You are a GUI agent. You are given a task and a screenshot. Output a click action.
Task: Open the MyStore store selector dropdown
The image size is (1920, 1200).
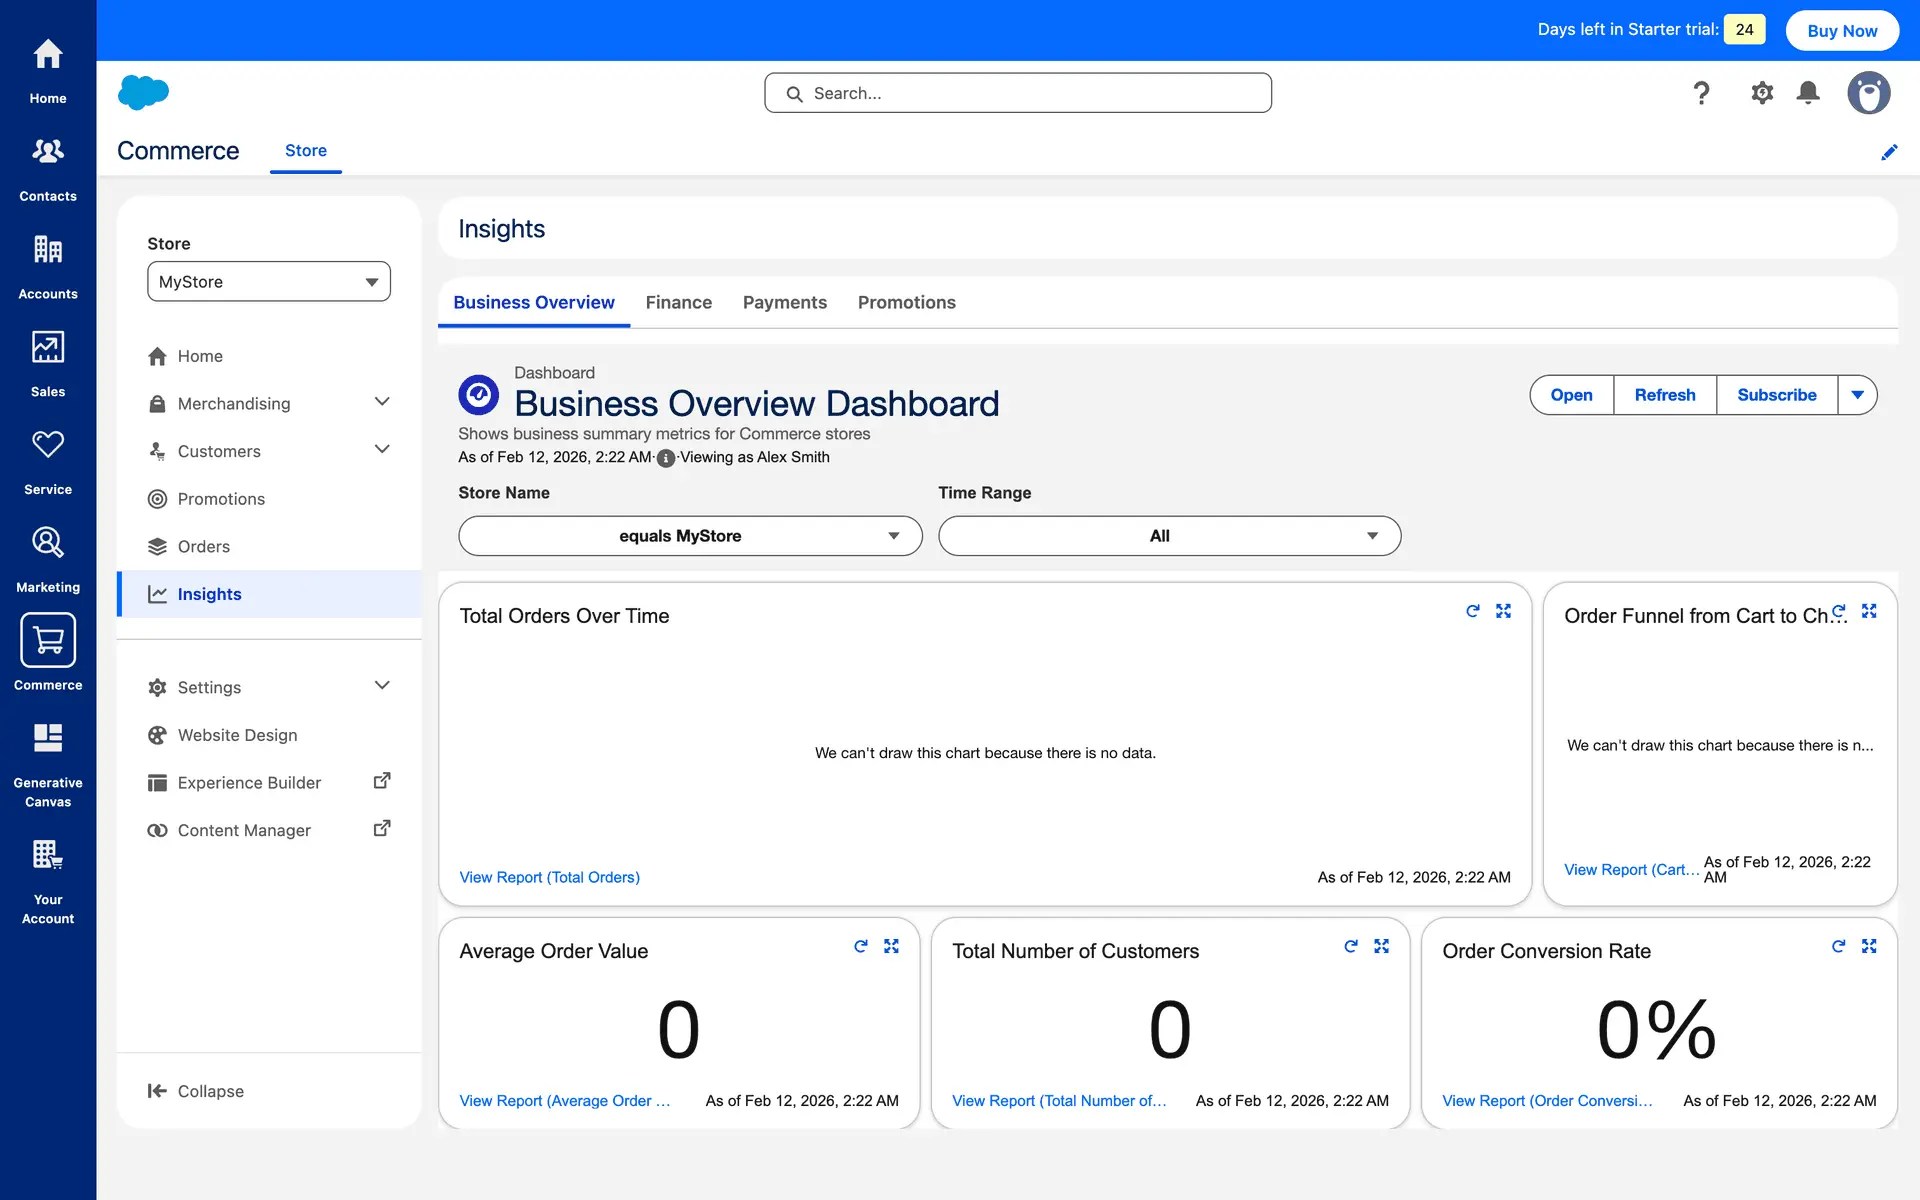[268, 282]
